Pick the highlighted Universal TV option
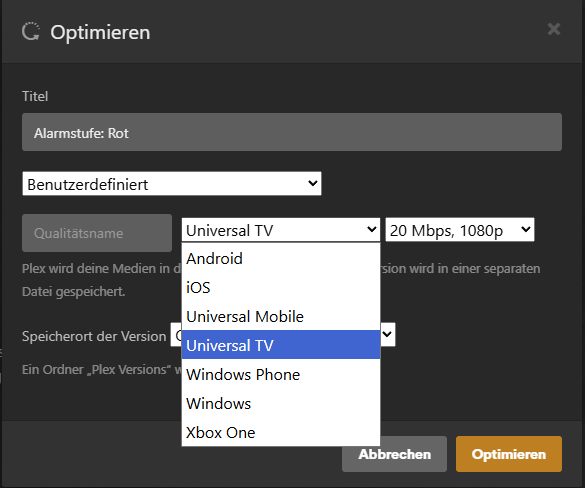585x488 pixels. pyautogui.click(x=281, y=345)
